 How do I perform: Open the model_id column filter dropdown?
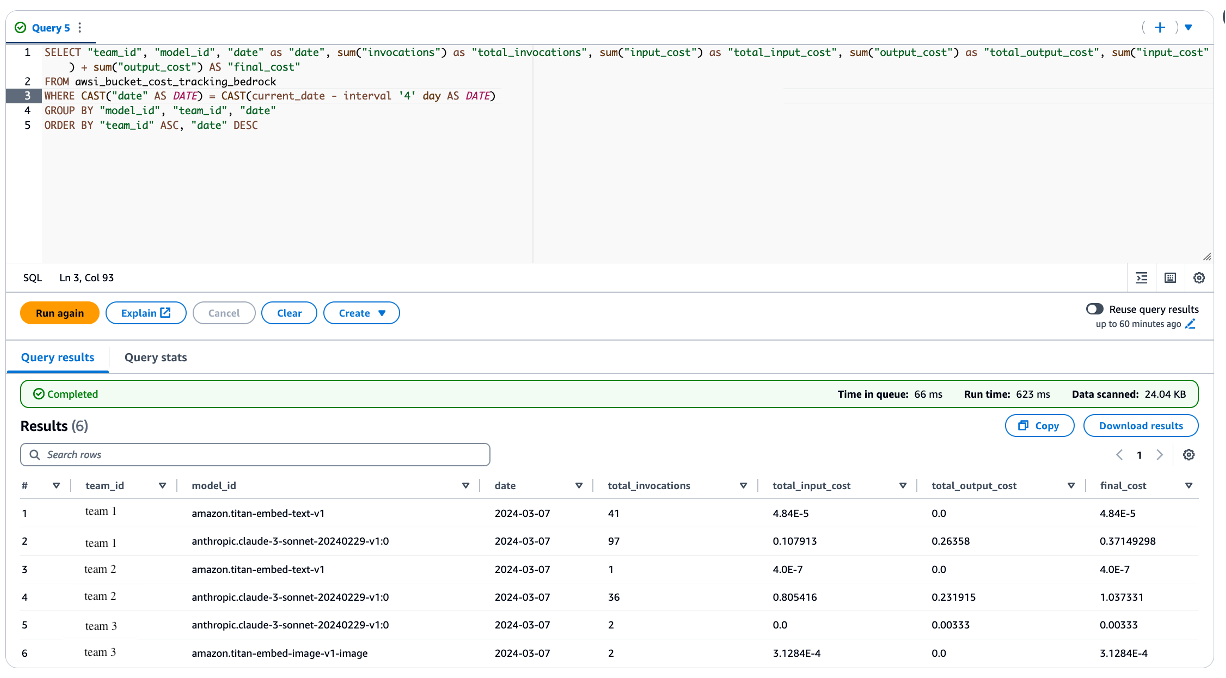click(465, 485)
